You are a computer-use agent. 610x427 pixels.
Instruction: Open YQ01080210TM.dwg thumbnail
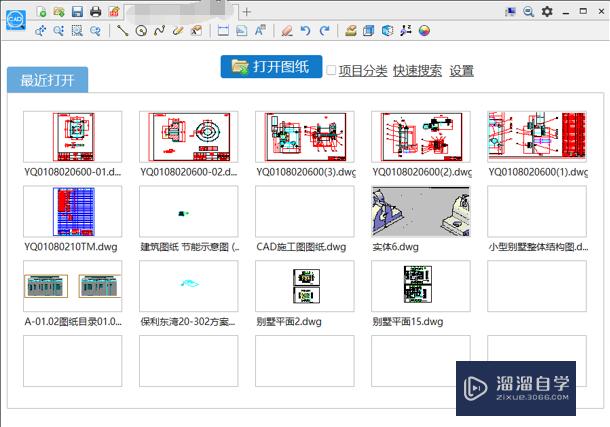click(x=73, y=211)
